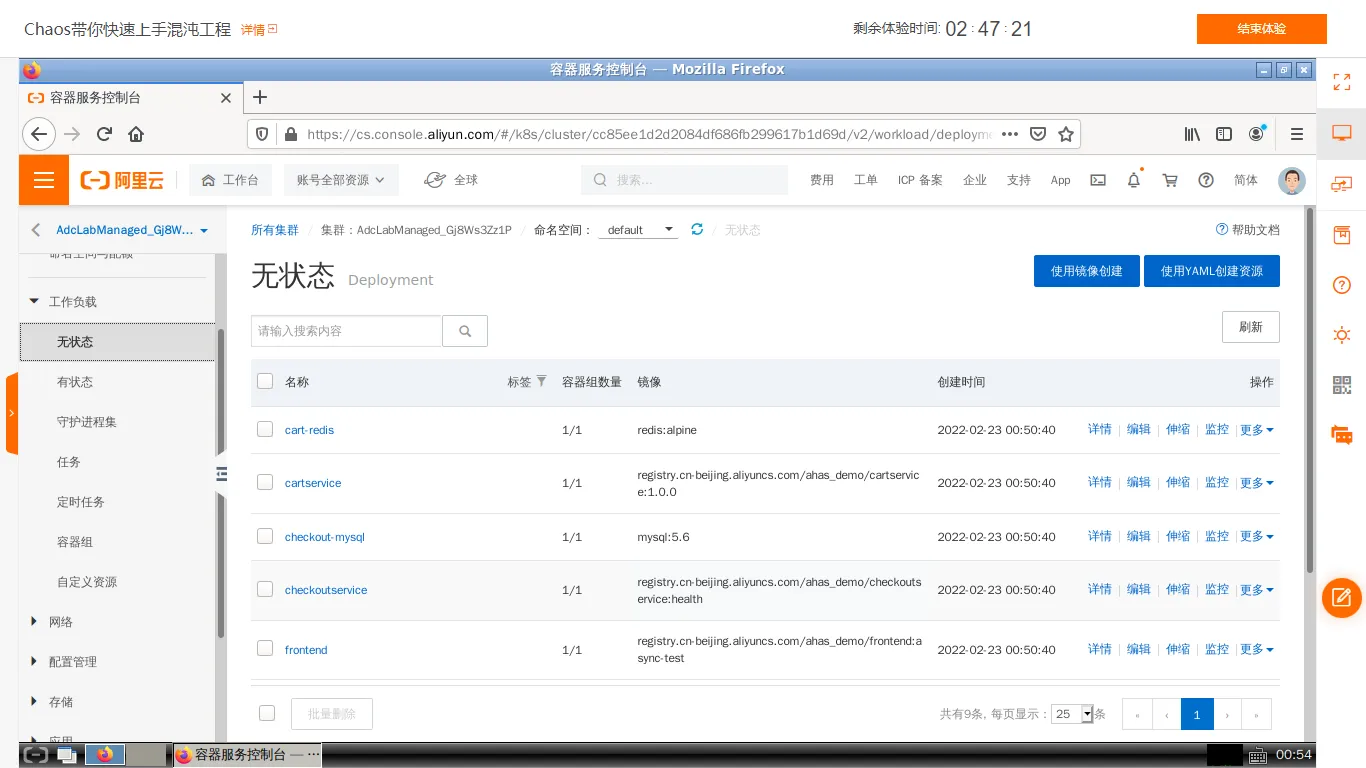1366x768 pixels.
Task: Focus the deployment search input
Action: coord(347,331)
